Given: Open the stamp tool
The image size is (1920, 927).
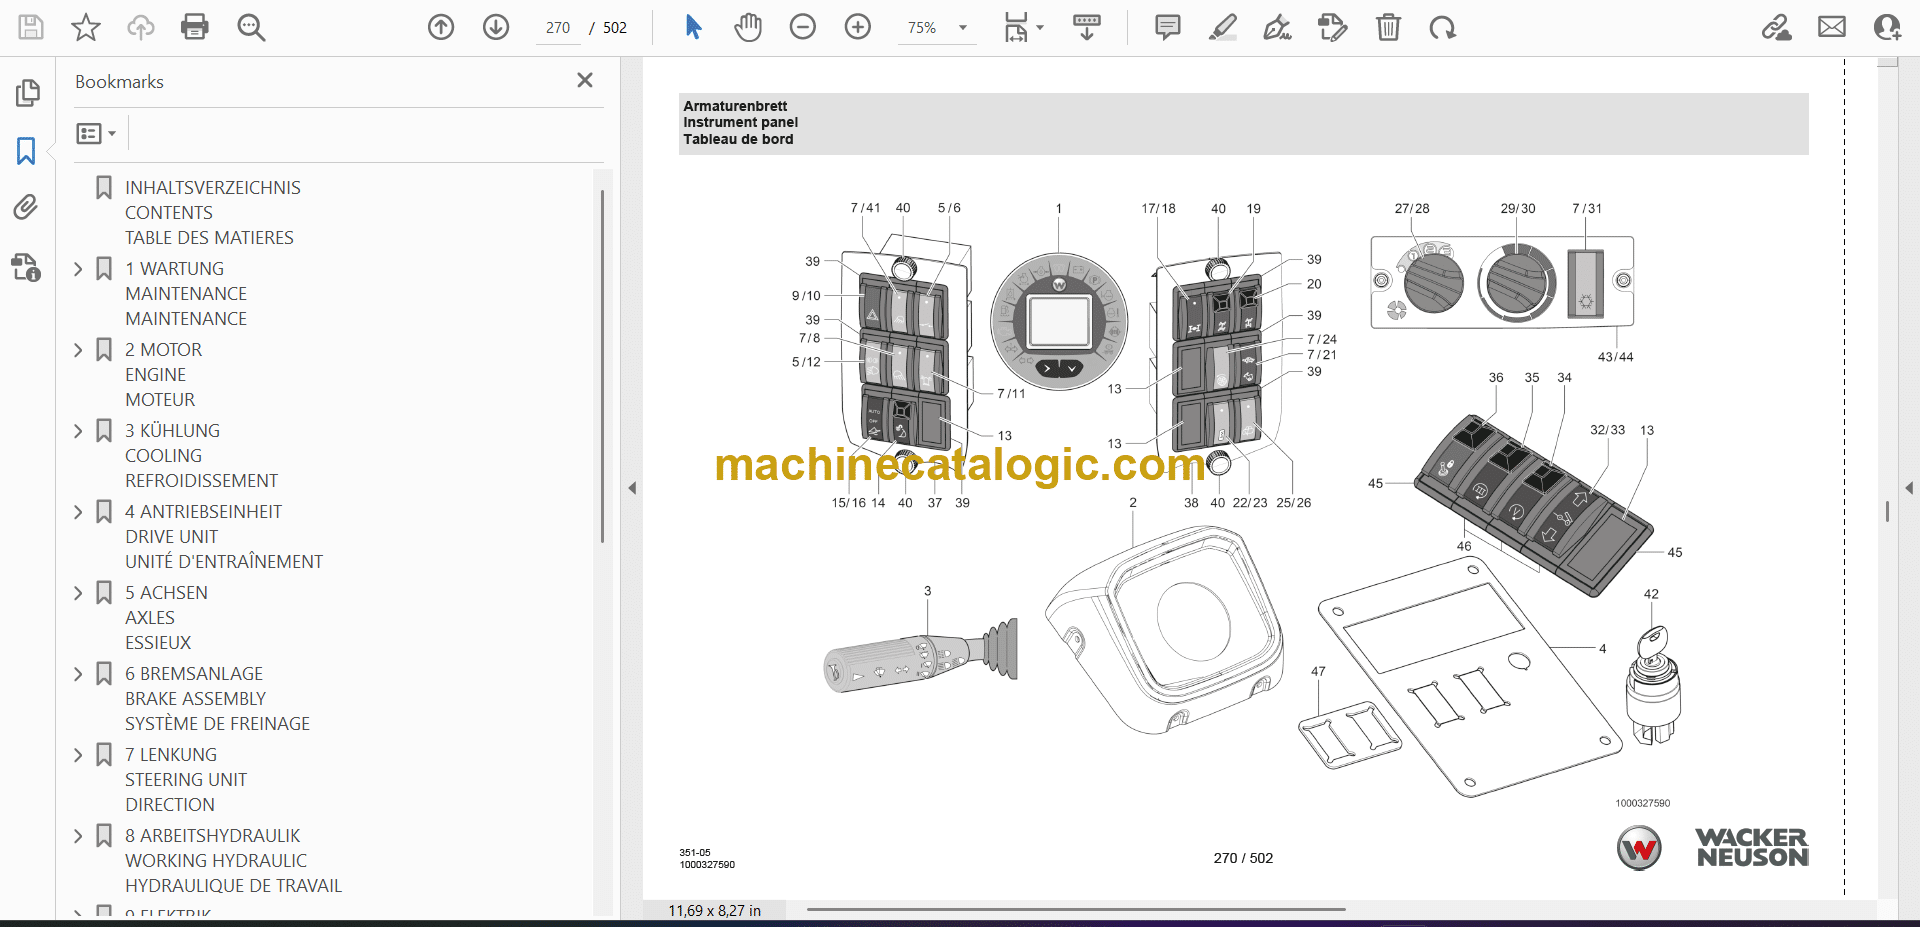Looking at the screenshot, I should (x=1332, y=27).
